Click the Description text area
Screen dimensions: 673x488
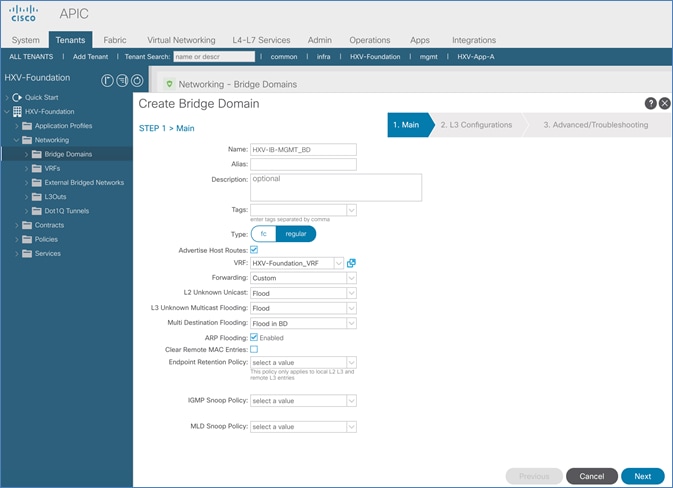tap(336, 187)
